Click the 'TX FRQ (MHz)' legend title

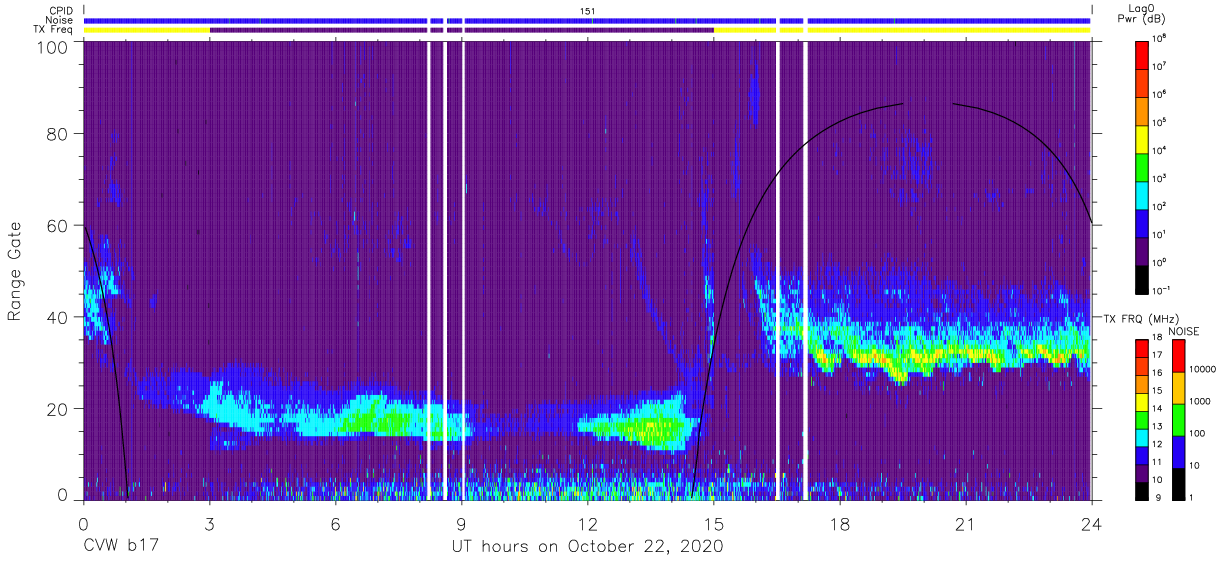click(x=1139, y=318)
